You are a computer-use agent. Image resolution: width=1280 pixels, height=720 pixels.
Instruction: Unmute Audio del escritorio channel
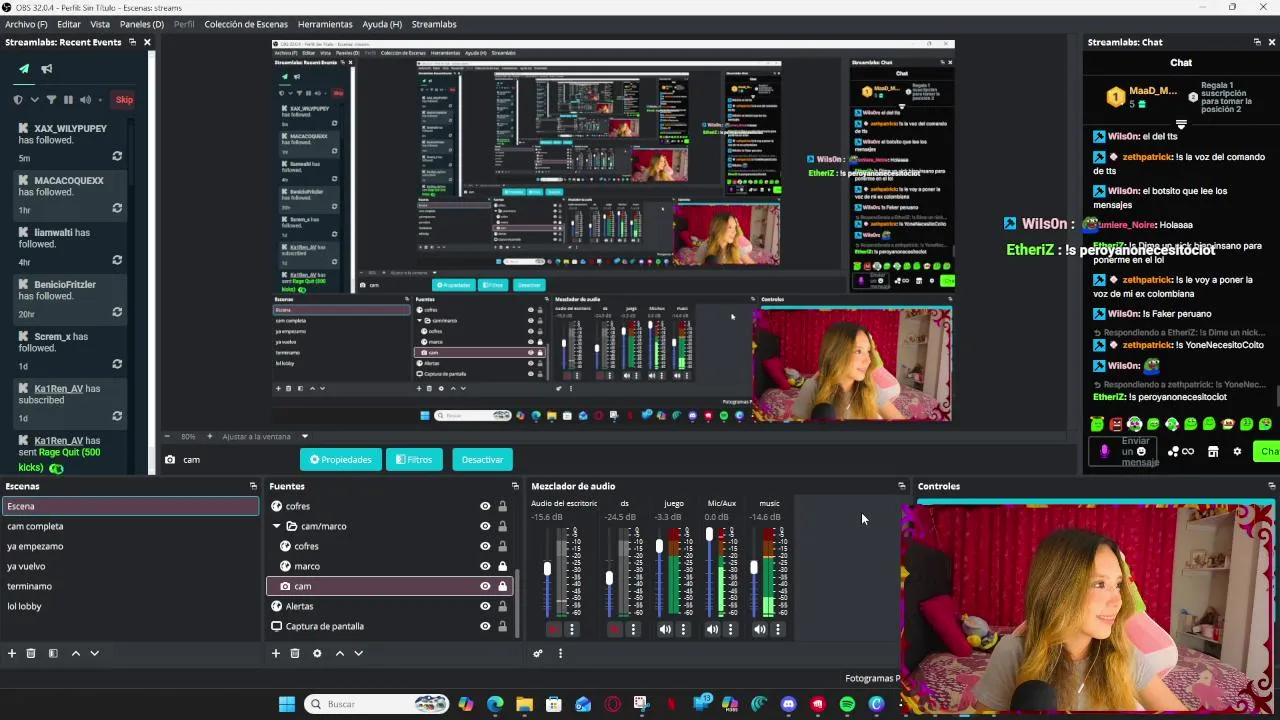tap(553, 629)
